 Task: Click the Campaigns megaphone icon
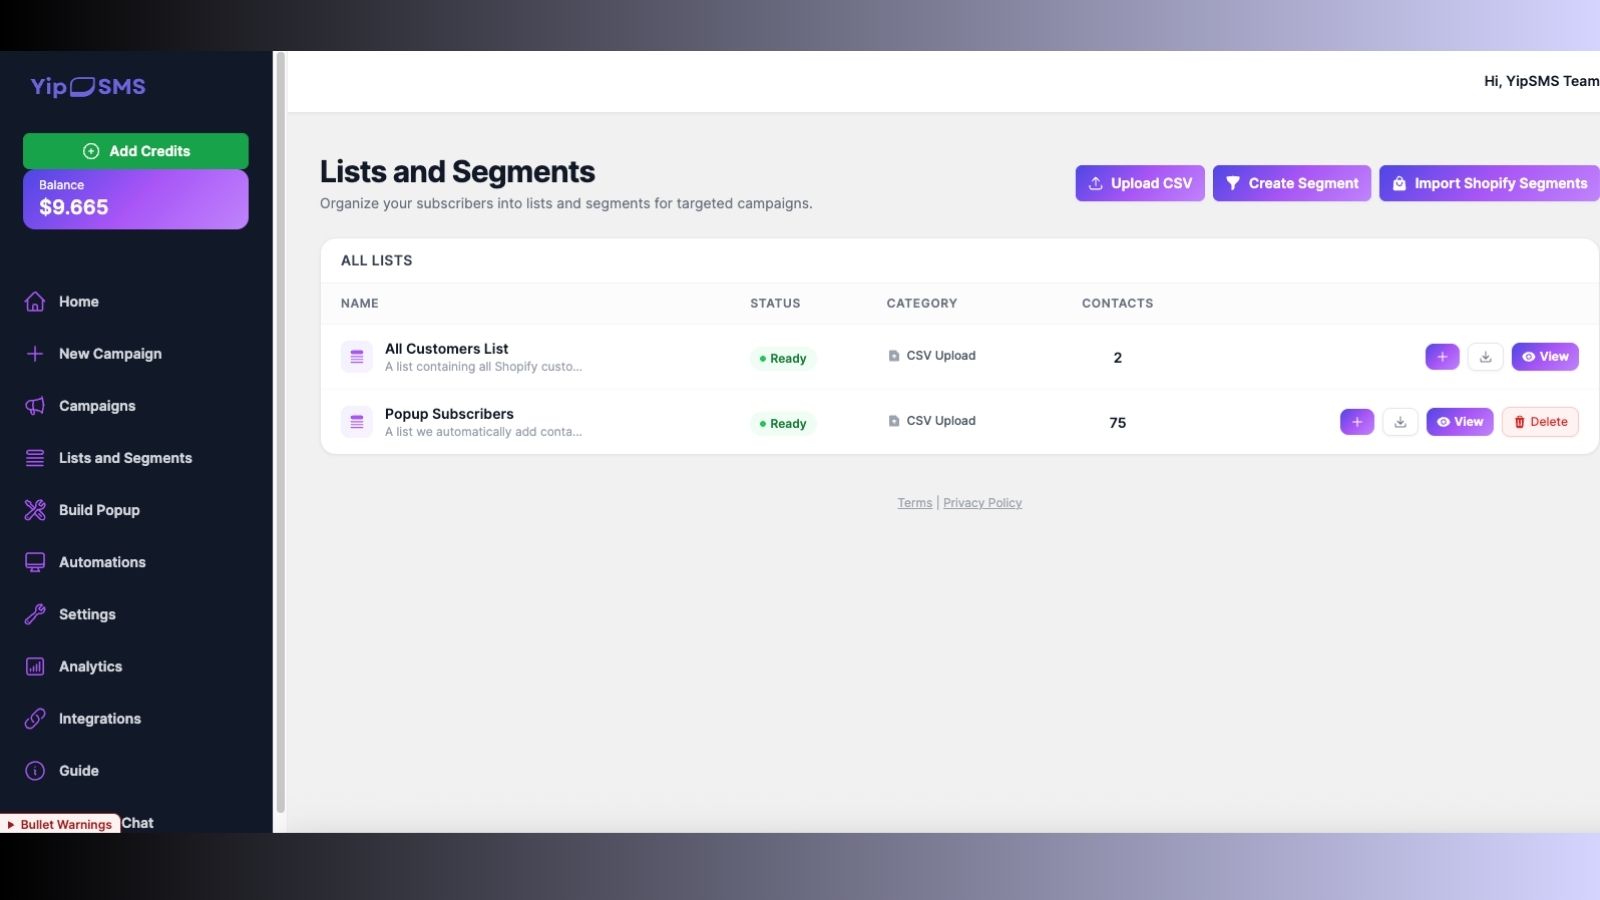click(35, 406)
